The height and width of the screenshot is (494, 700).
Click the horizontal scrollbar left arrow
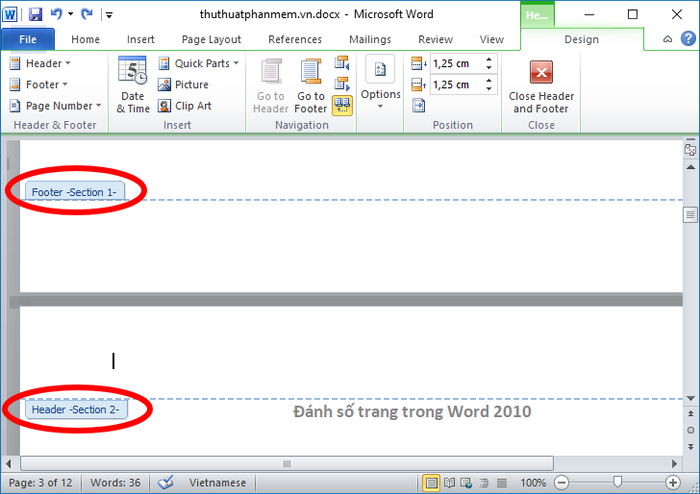click(8, 464)
